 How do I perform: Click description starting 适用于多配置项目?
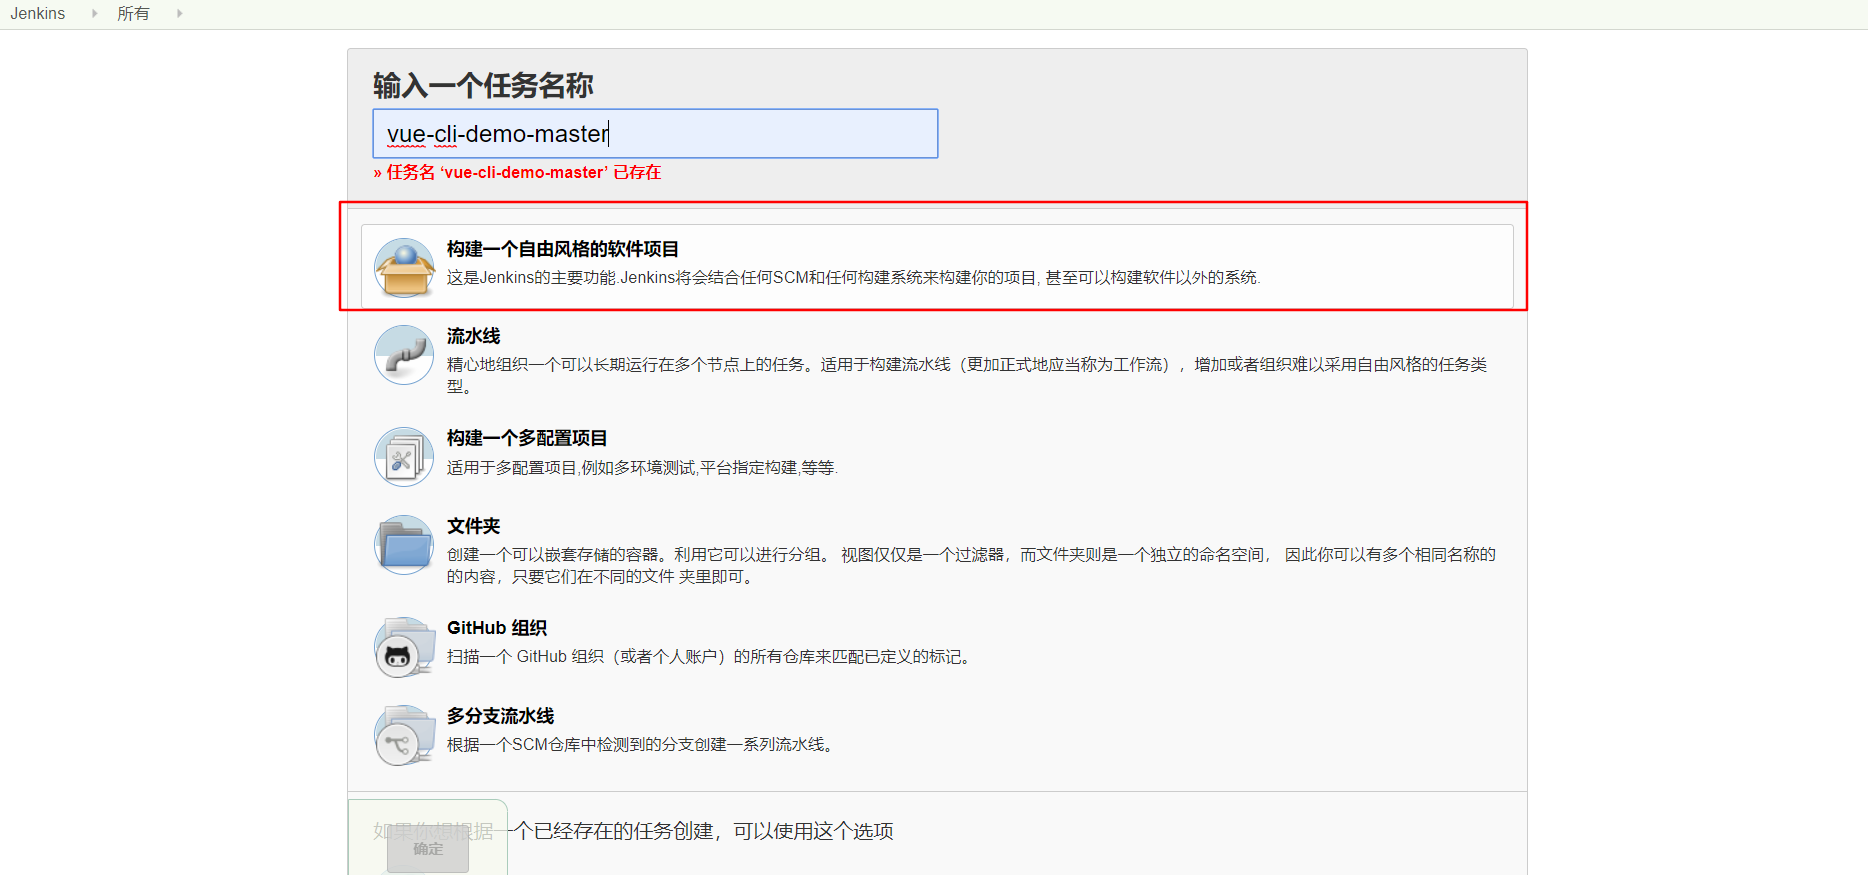pos(642,468)
